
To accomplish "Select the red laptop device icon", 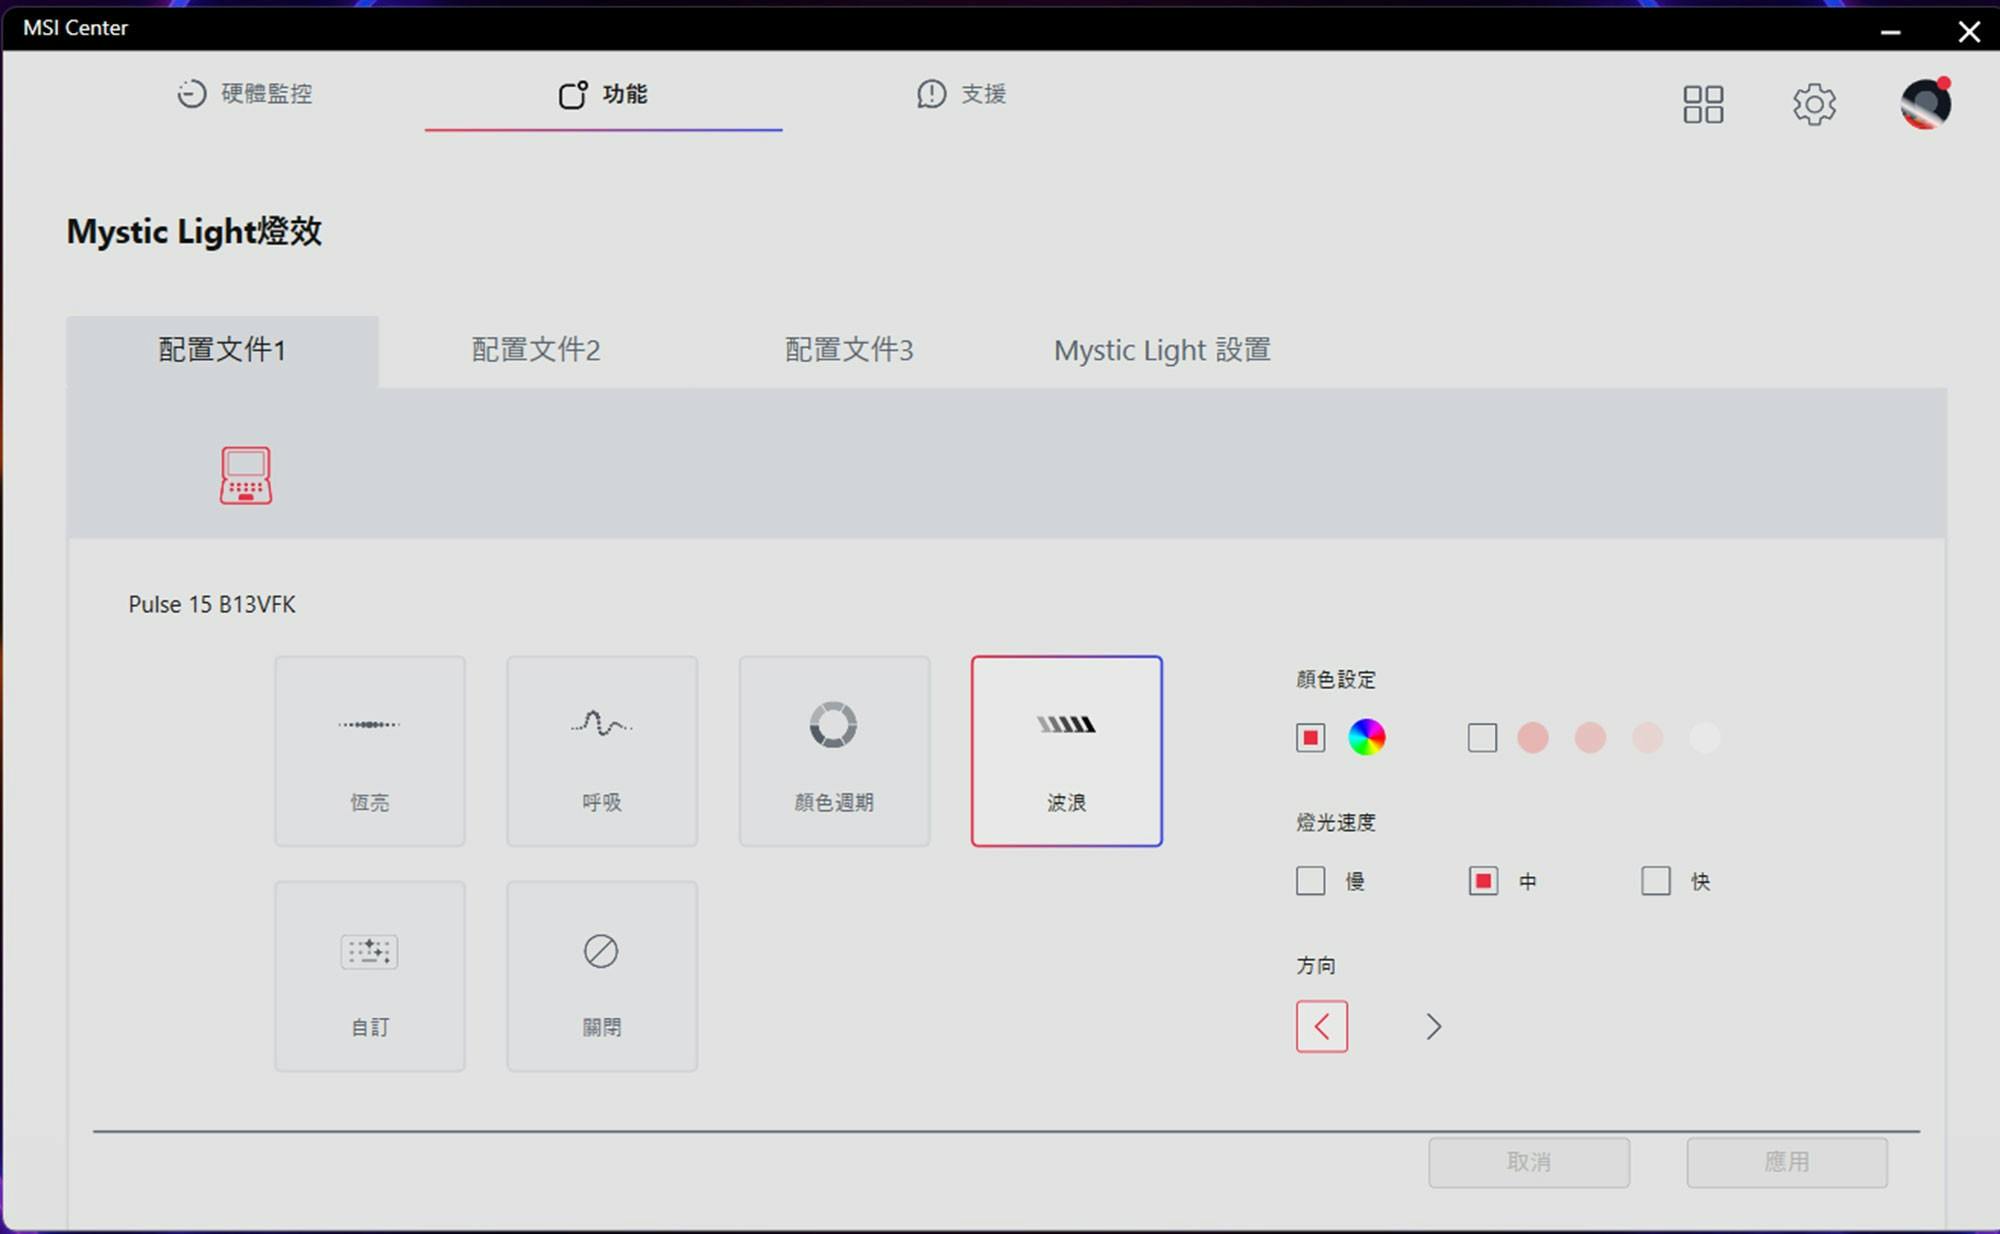I will tap(246, 475).
